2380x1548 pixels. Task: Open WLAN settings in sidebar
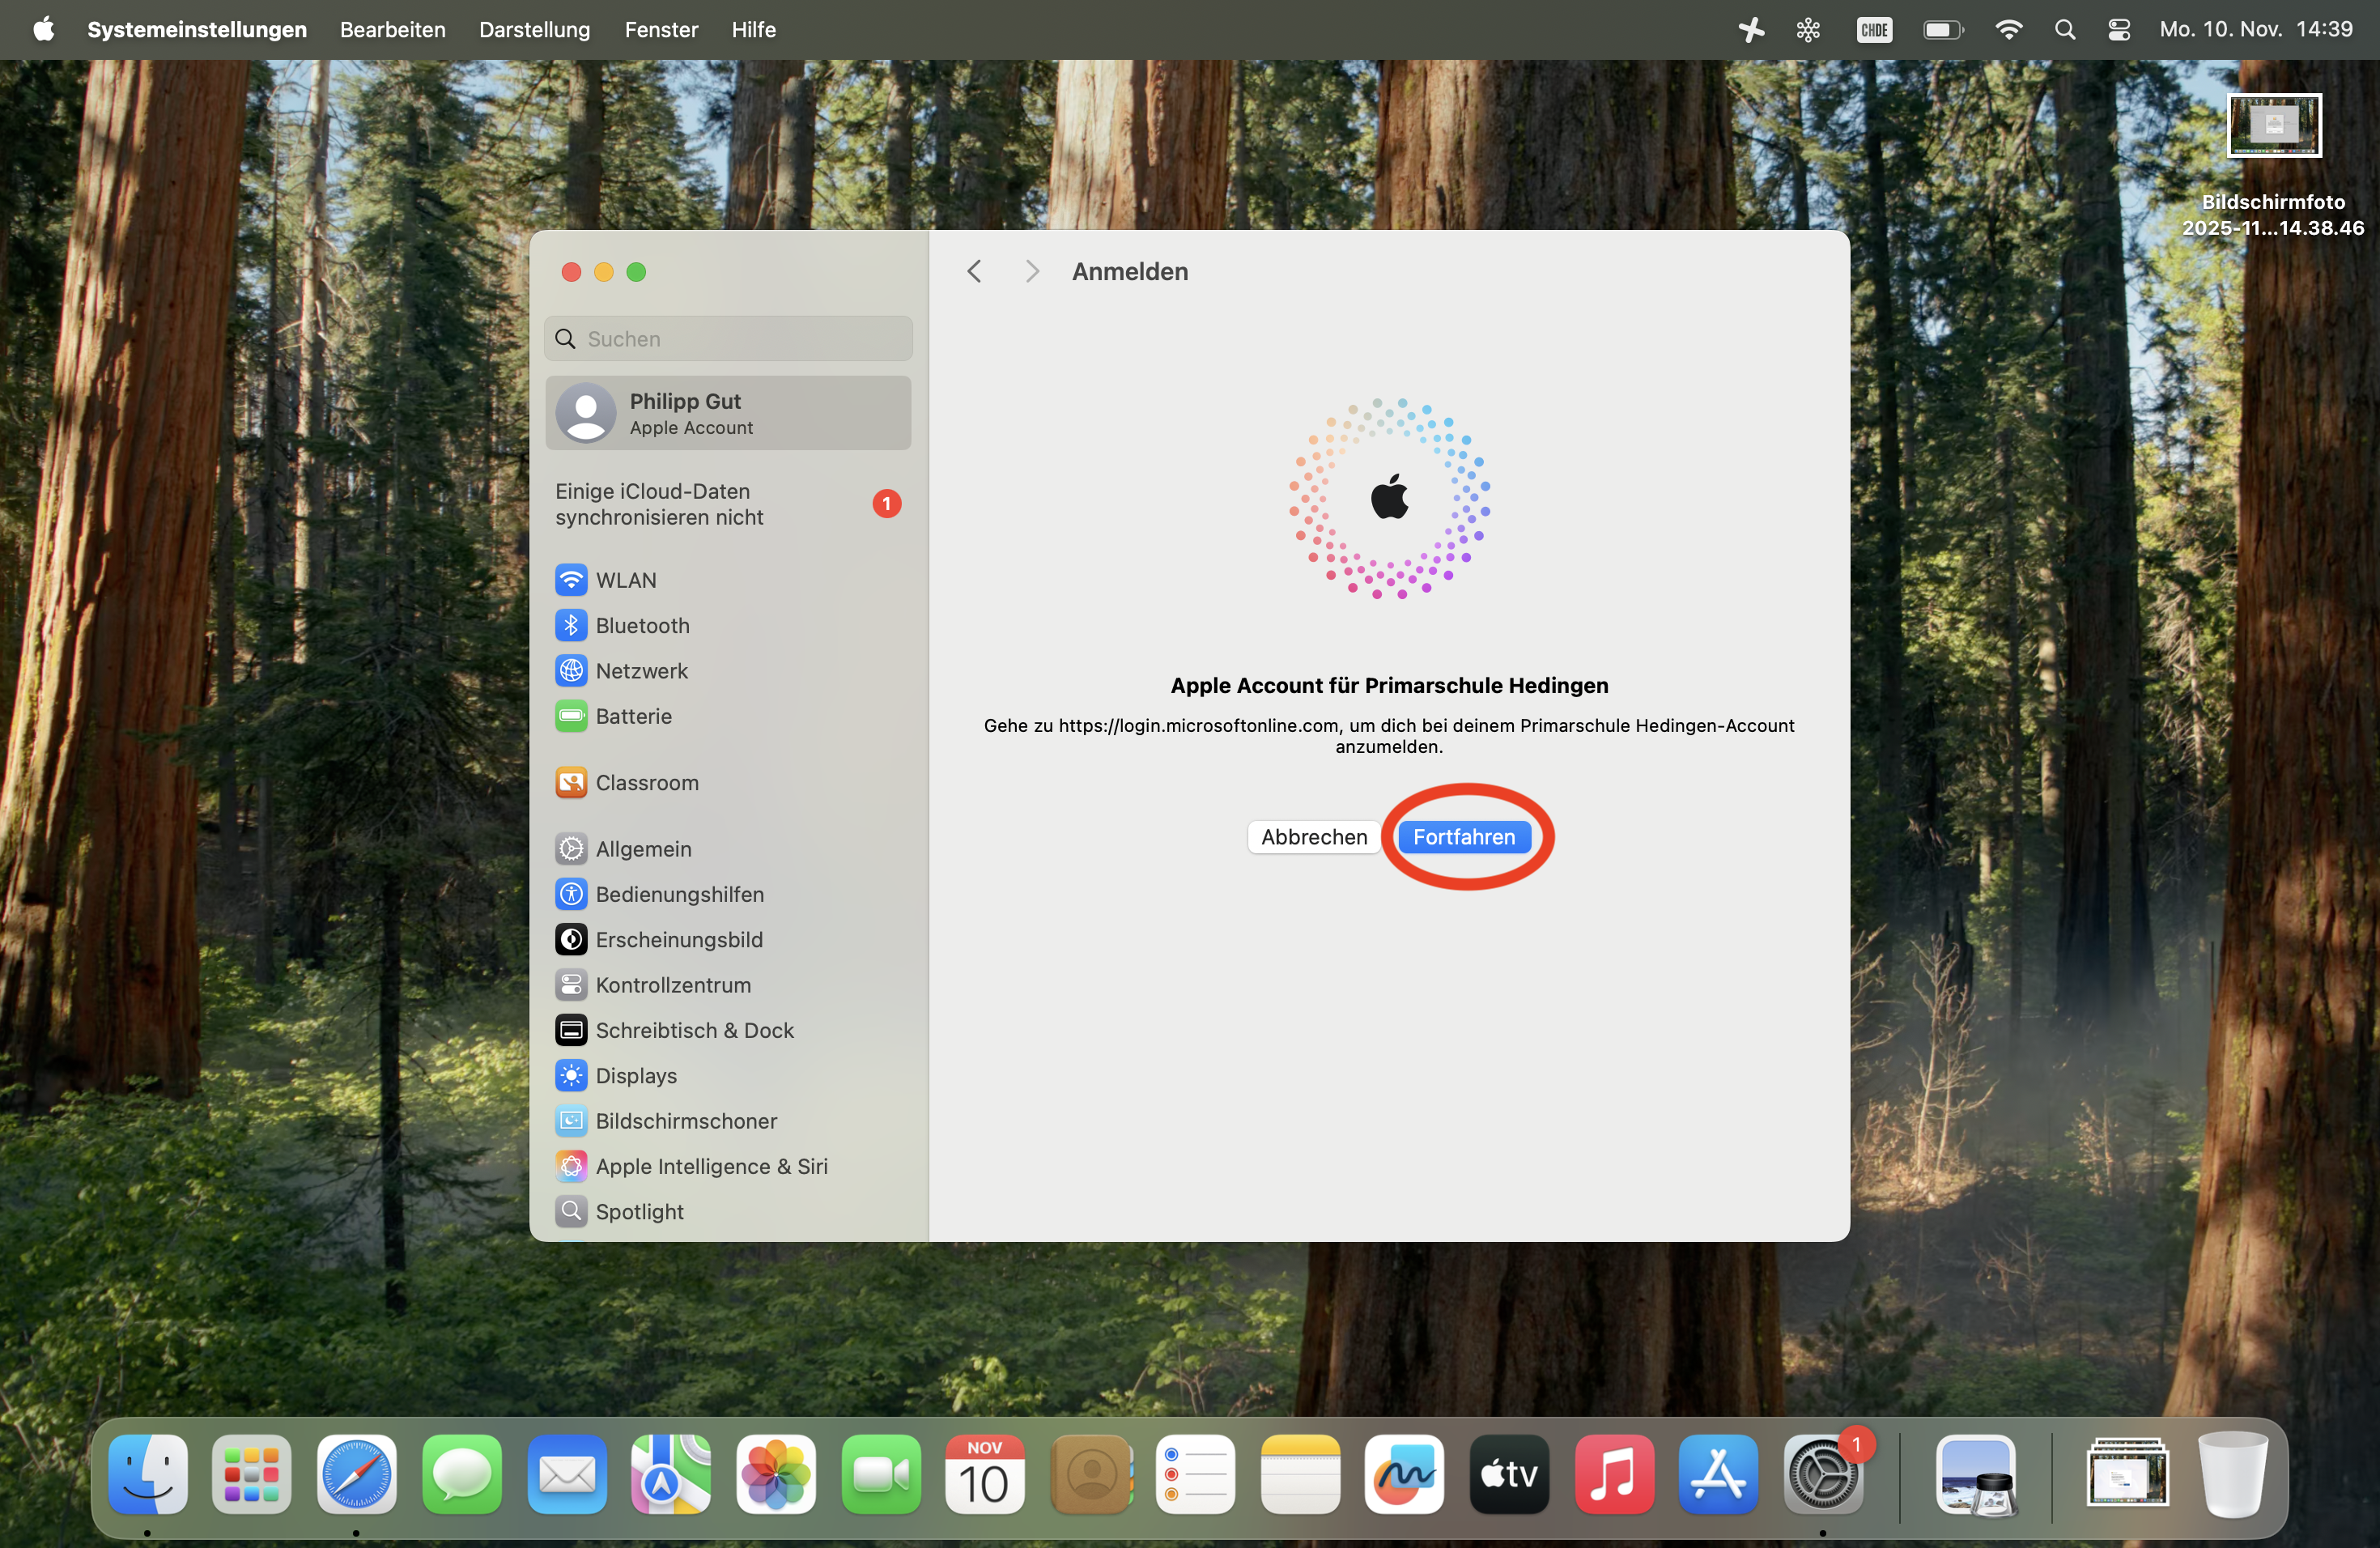point(625,580)
